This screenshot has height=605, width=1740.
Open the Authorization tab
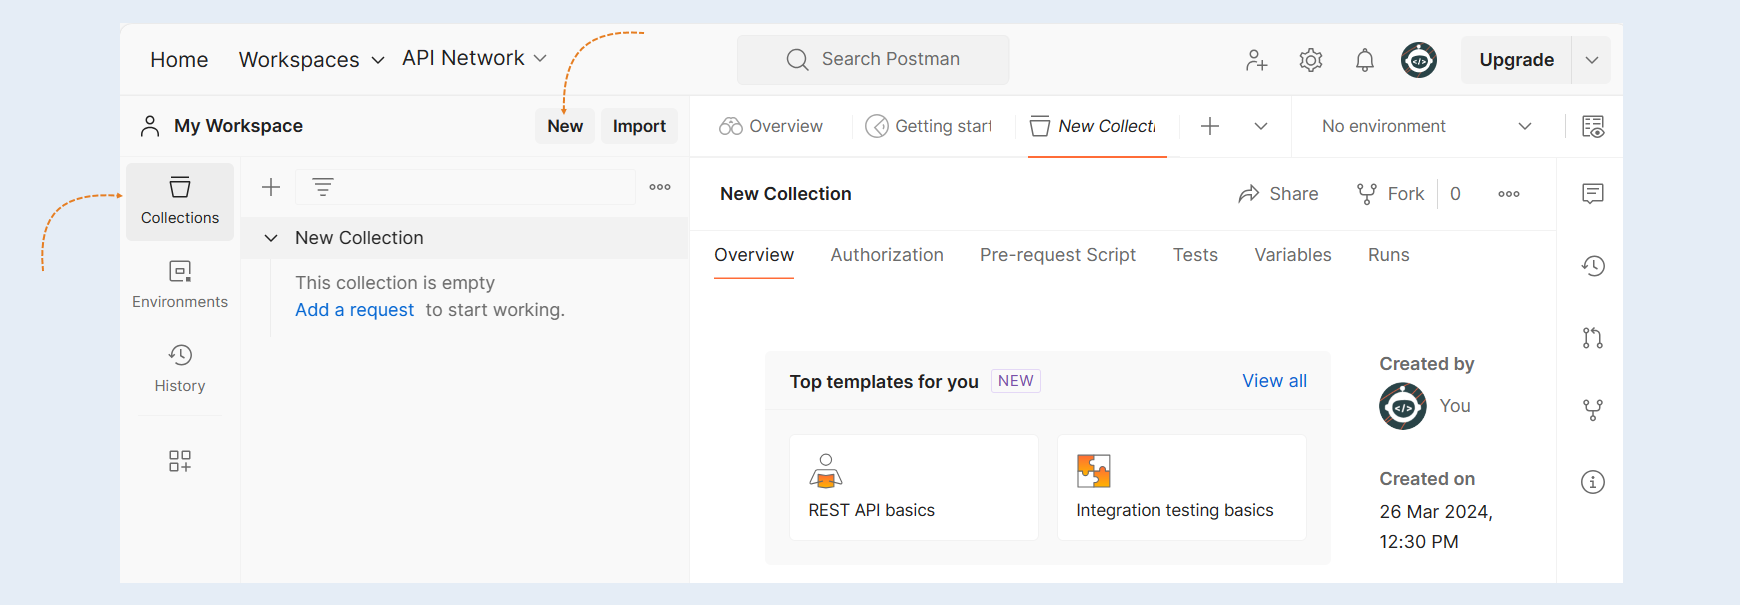point(887,255)
